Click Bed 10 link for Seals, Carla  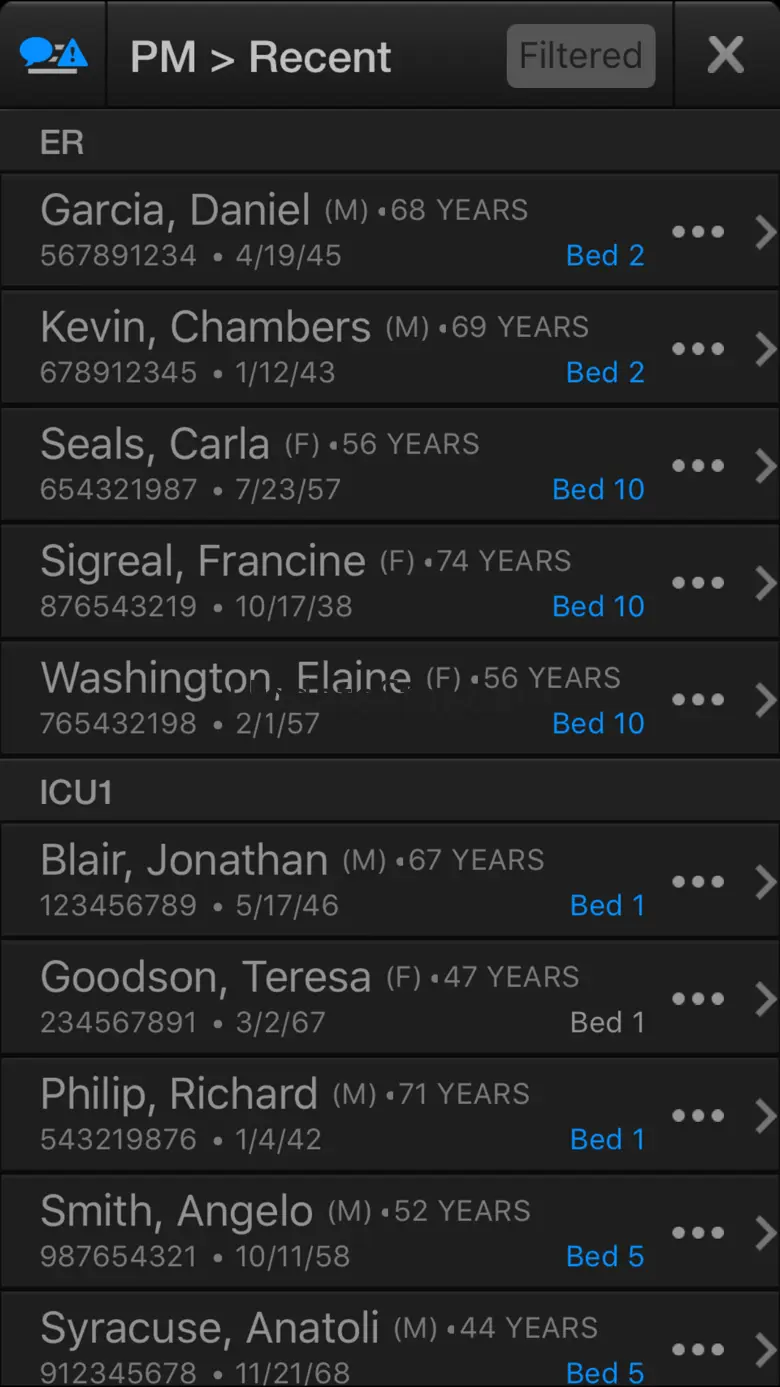(598, 490)
